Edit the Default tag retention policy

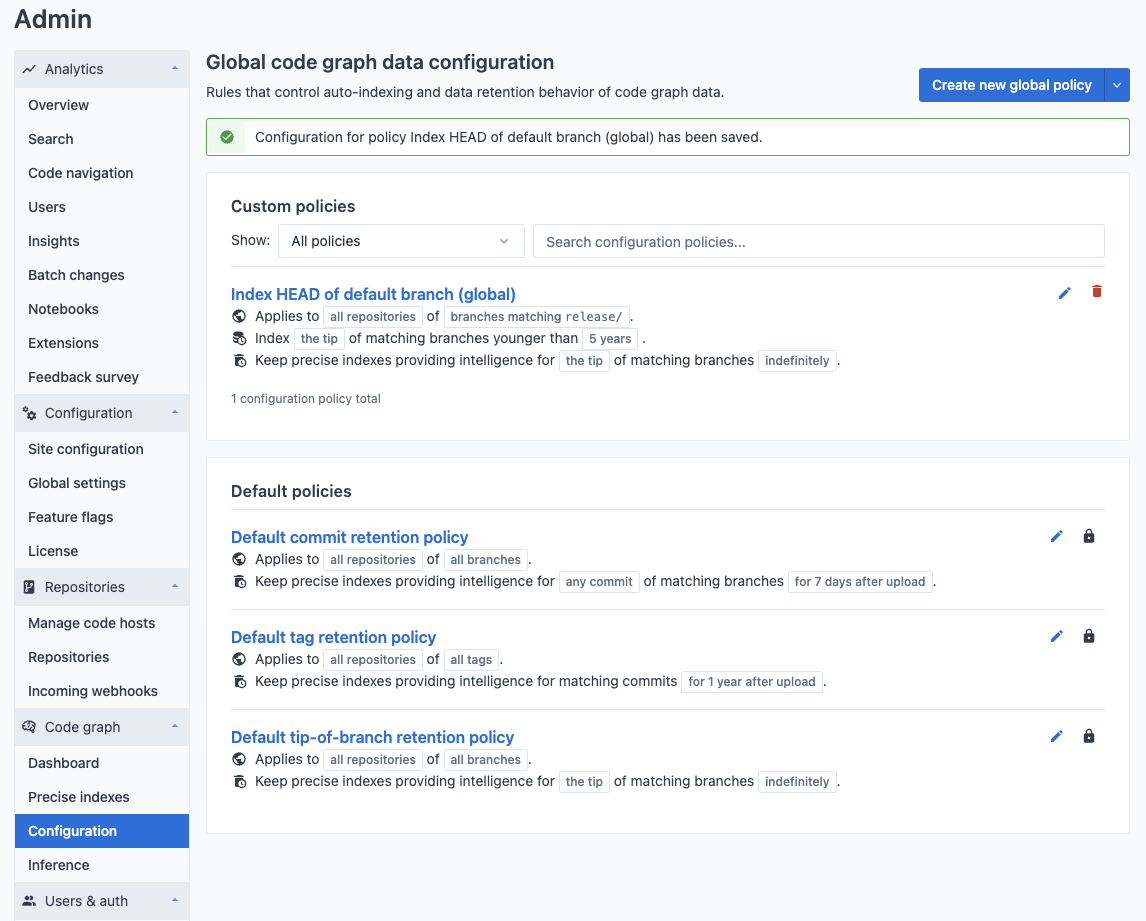tap(1057, 636)
